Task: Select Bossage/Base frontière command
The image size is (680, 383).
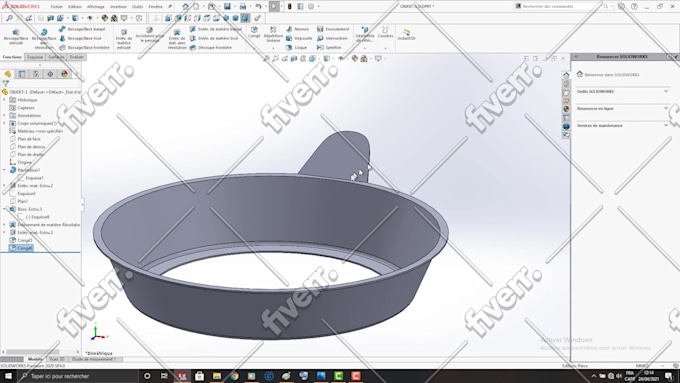Action: pos(85,48)
